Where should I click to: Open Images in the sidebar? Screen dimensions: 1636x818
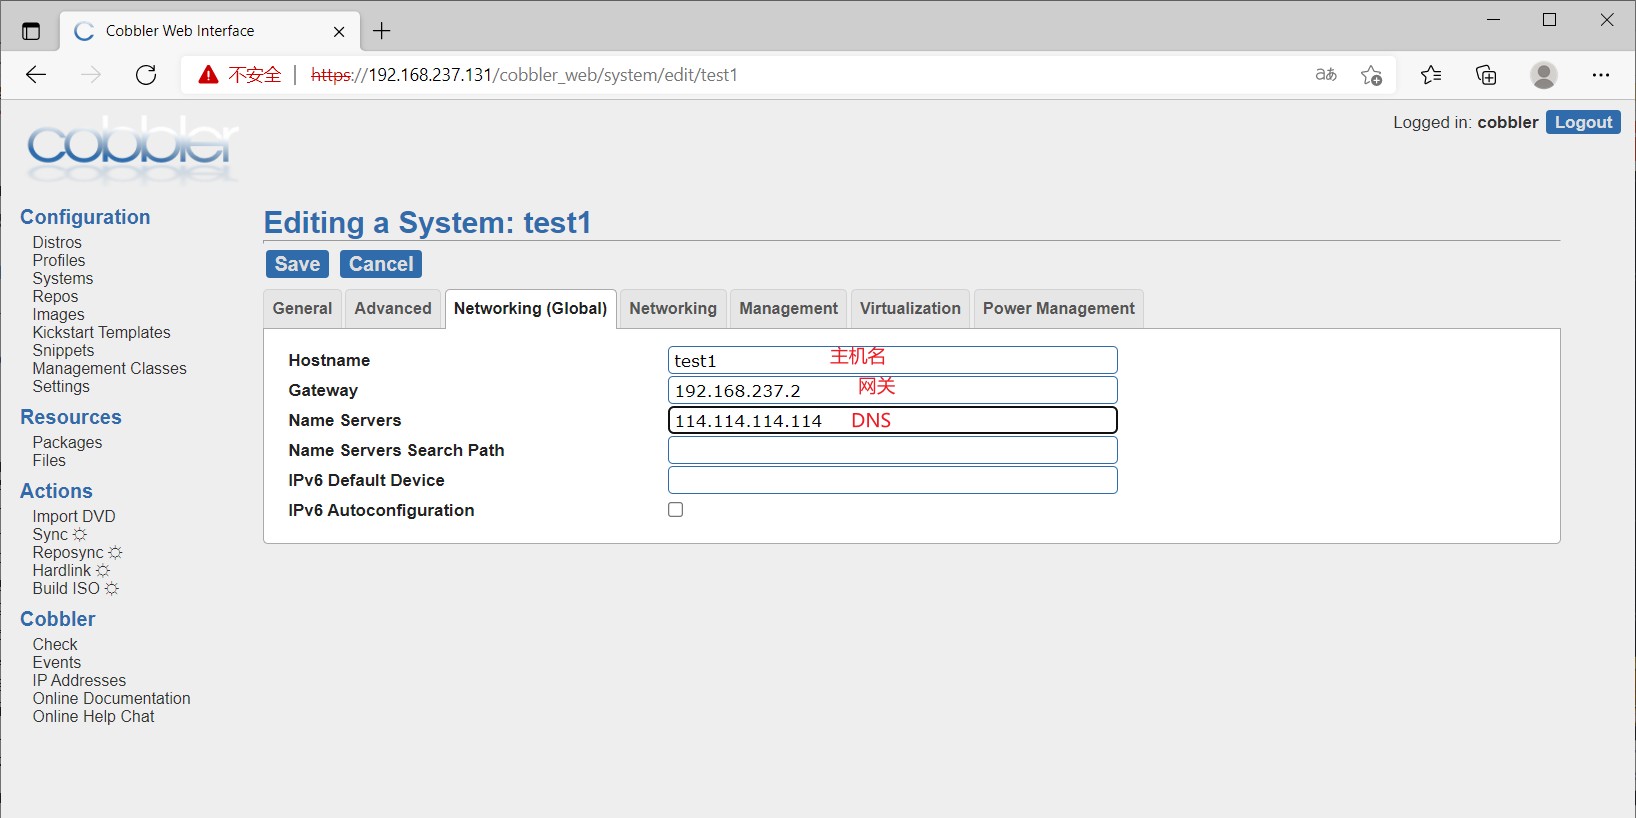coord(58,314)
